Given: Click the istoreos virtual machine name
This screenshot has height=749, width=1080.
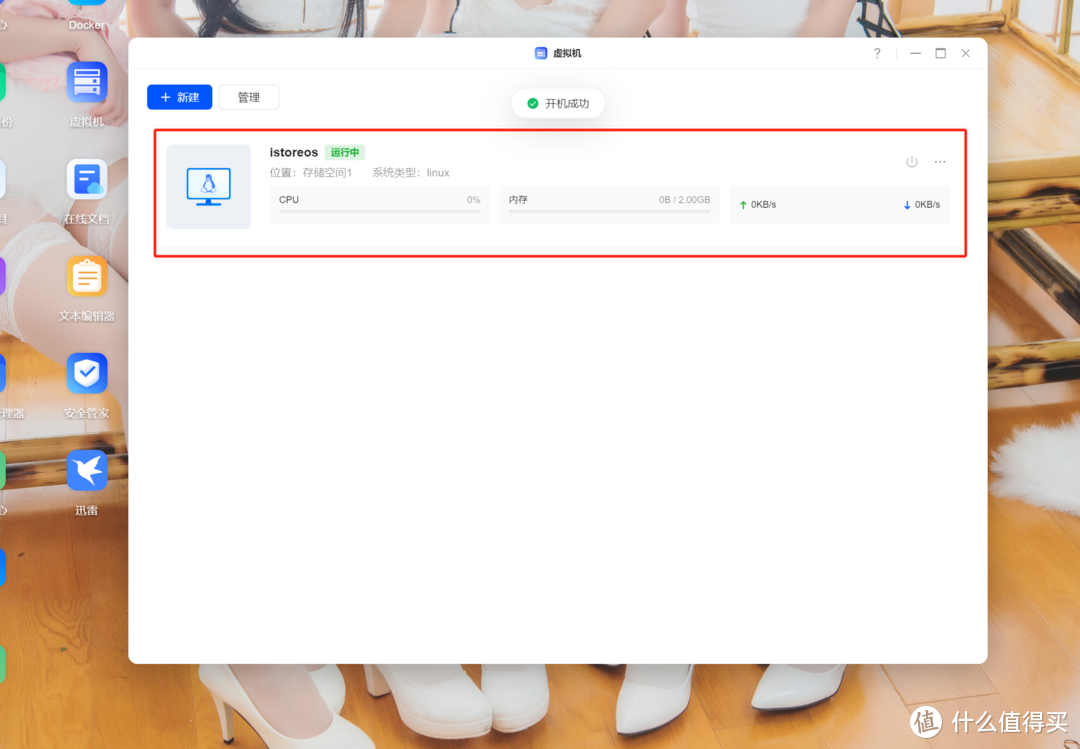Looking at the screenshot, I should tap(294, 153).
